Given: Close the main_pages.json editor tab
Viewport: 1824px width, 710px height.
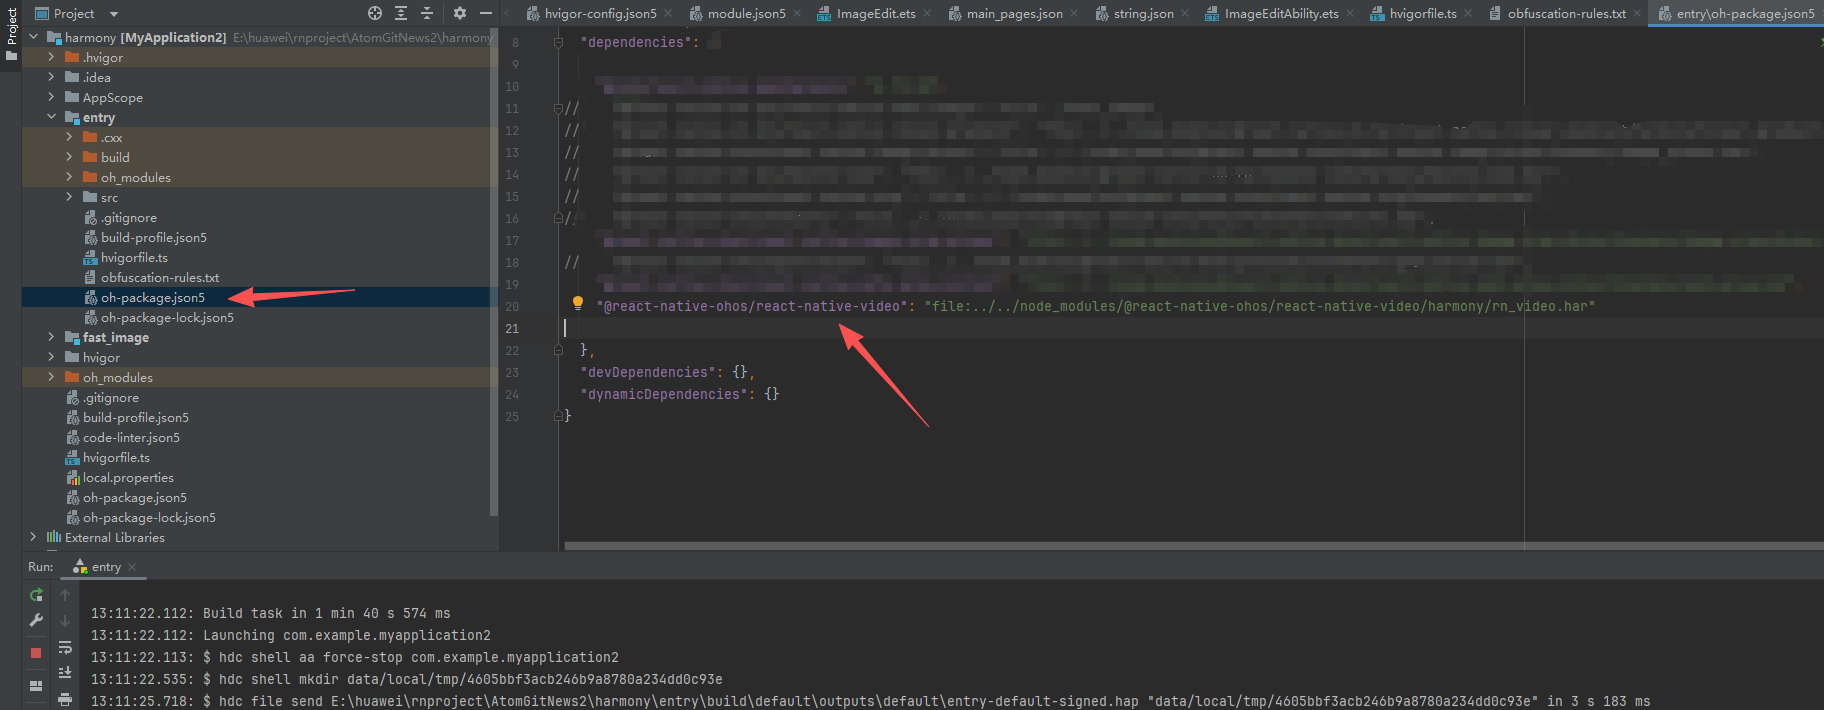Looking at the screenshot, I should pos(1074,14).
